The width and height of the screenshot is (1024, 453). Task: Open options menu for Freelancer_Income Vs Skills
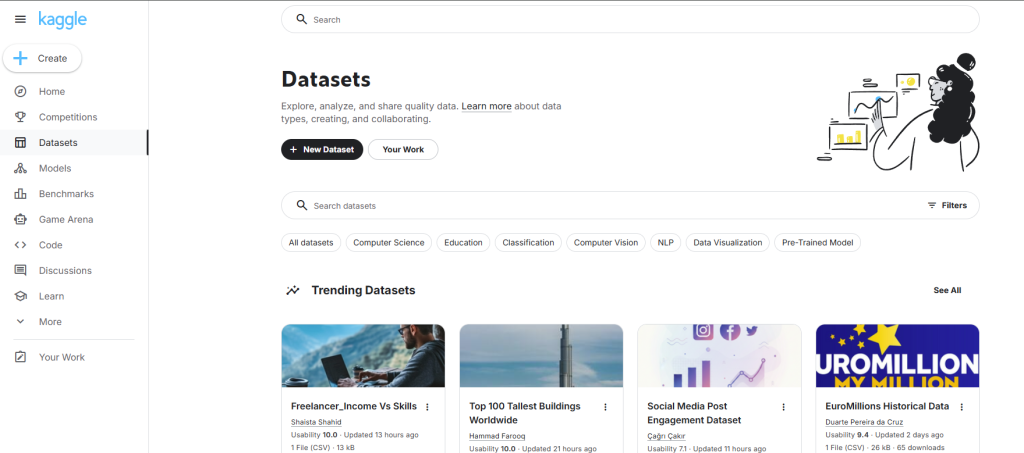(427, 407)
